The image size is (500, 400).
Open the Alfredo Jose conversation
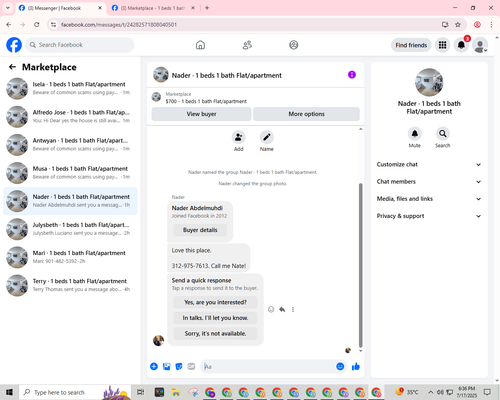tap(70, 116)
